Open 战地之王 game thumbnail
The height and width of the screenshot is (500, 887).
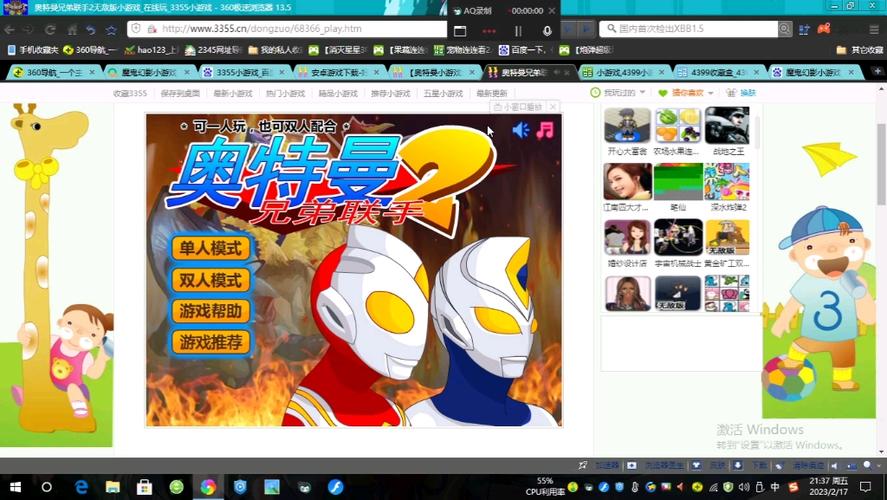(727, 126)
